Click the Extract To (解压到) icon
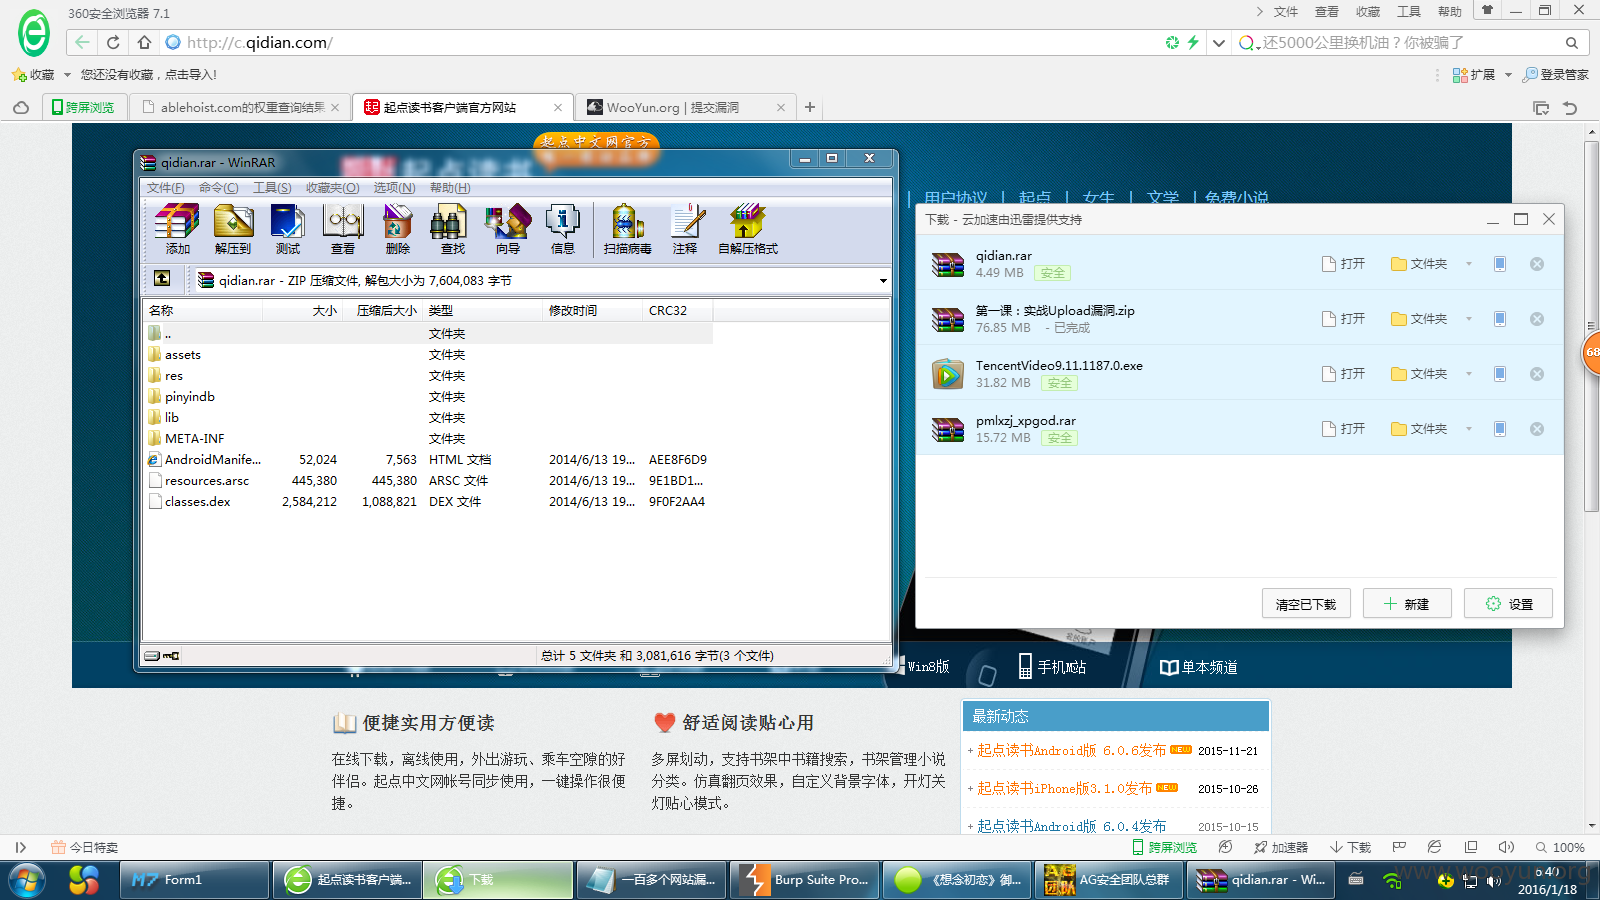The width and height of the screenshot is (1600, 900). [x=233, y=229]
